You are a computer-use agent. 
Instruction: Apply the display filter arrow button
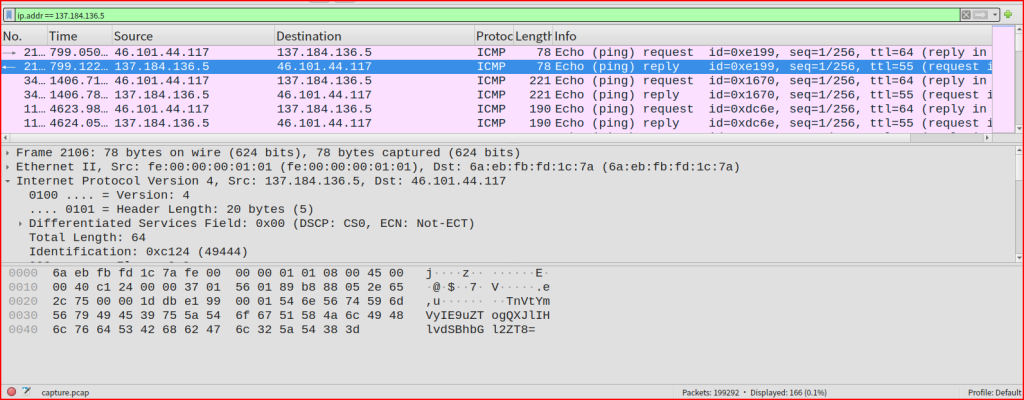[981, 16]
